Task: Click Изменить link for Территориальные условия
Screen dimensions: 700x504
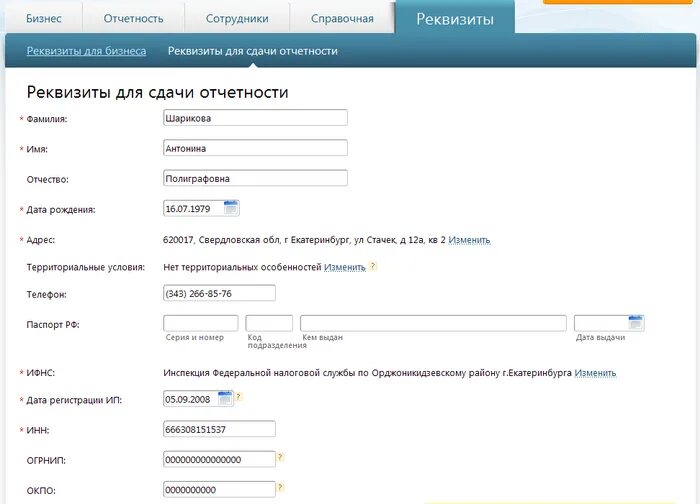Action: point(345,267)
